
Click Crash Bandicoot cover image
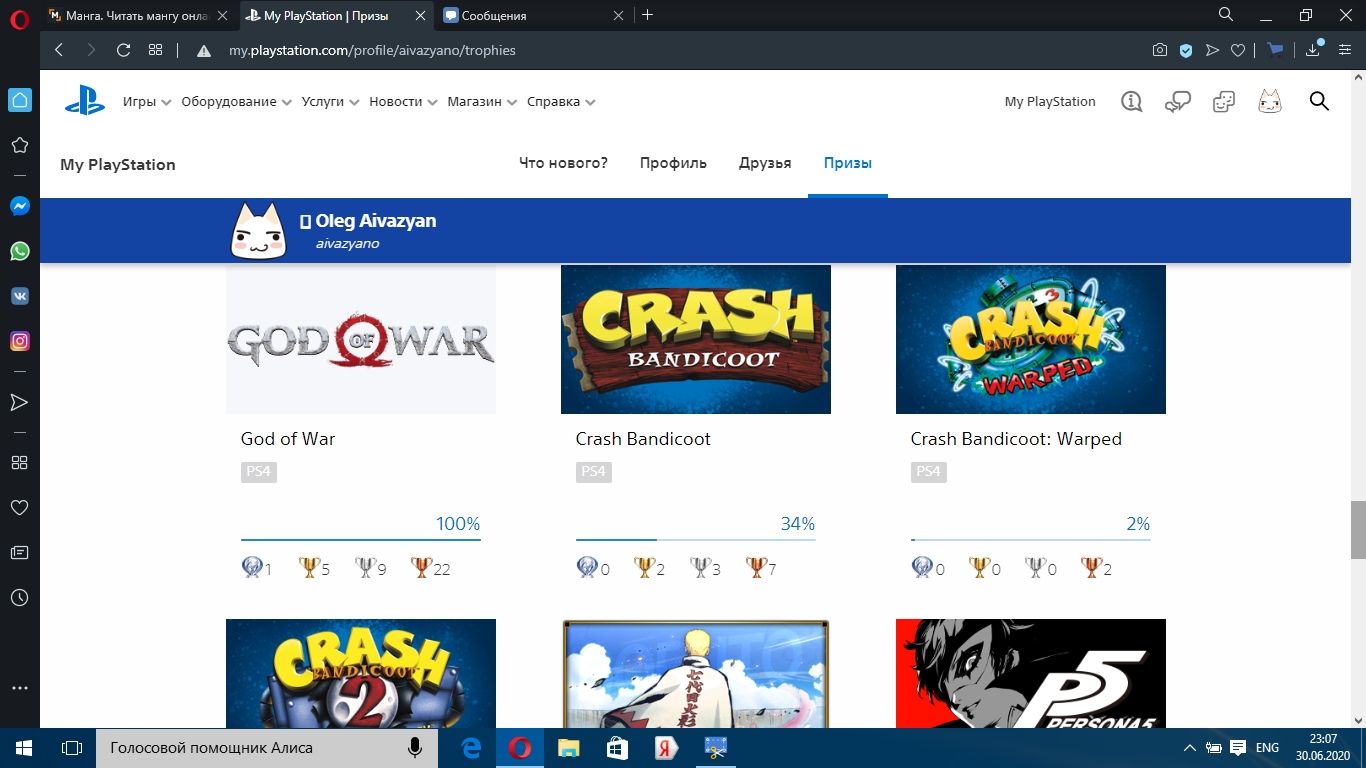pos(696,339)
